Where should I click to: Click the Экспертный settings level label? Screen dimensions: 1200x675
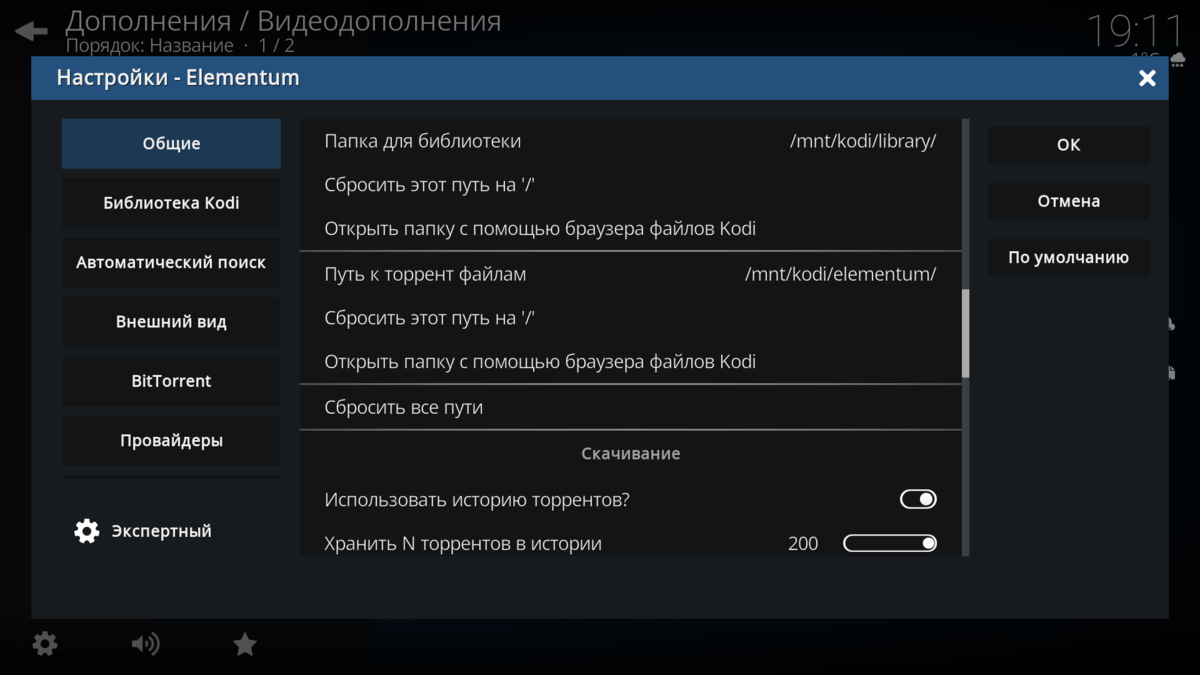pos(161,531)
